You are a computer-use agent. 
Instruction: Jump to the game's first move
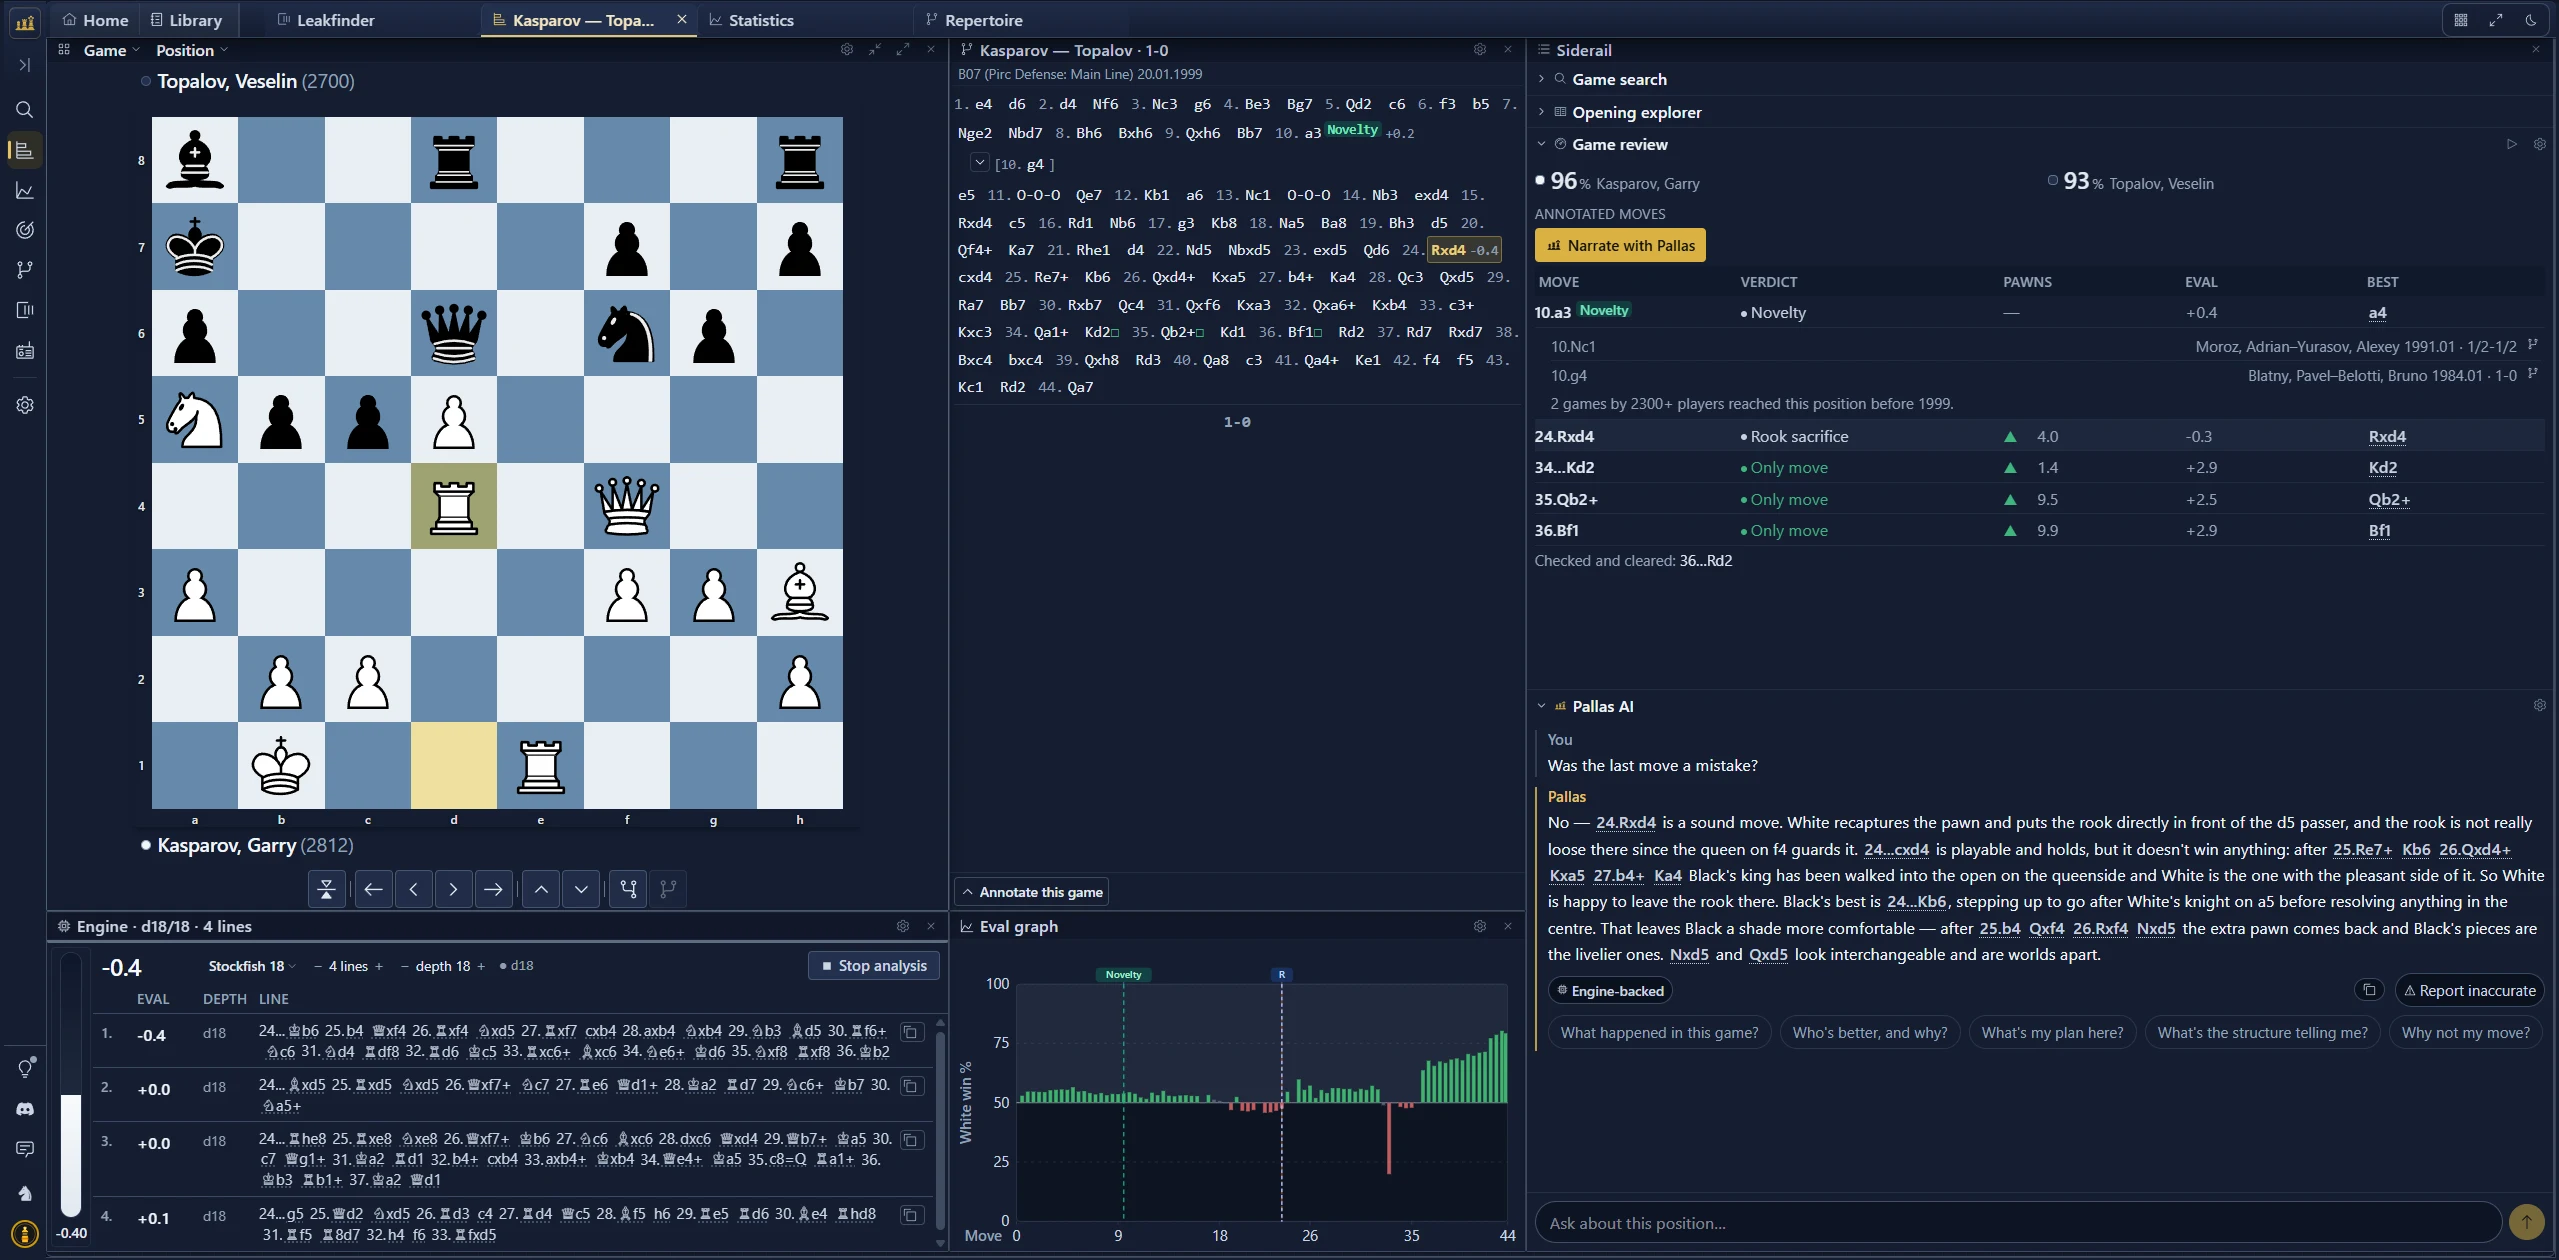pyautogui.click(x=373, y=889)
